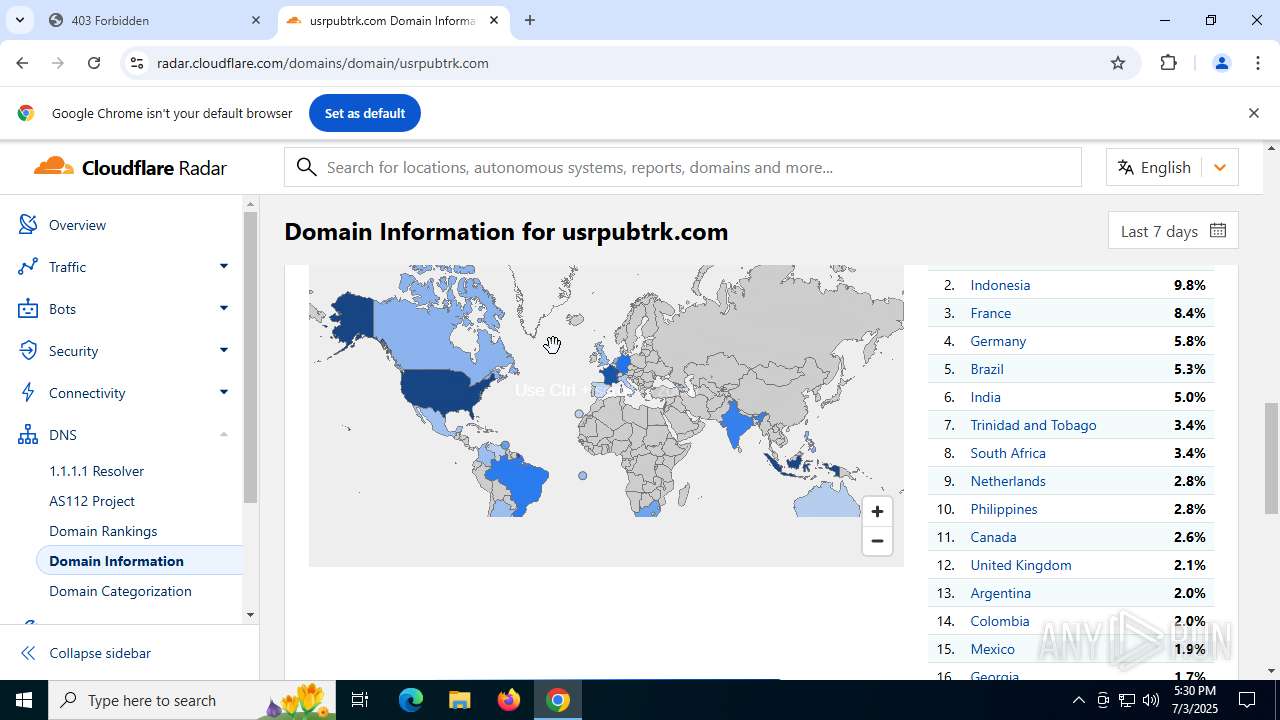Image resolution: width=1280 pixels, height=720 pixels.
Task: Zoom out on the map
Action: [x=877, y=541]
